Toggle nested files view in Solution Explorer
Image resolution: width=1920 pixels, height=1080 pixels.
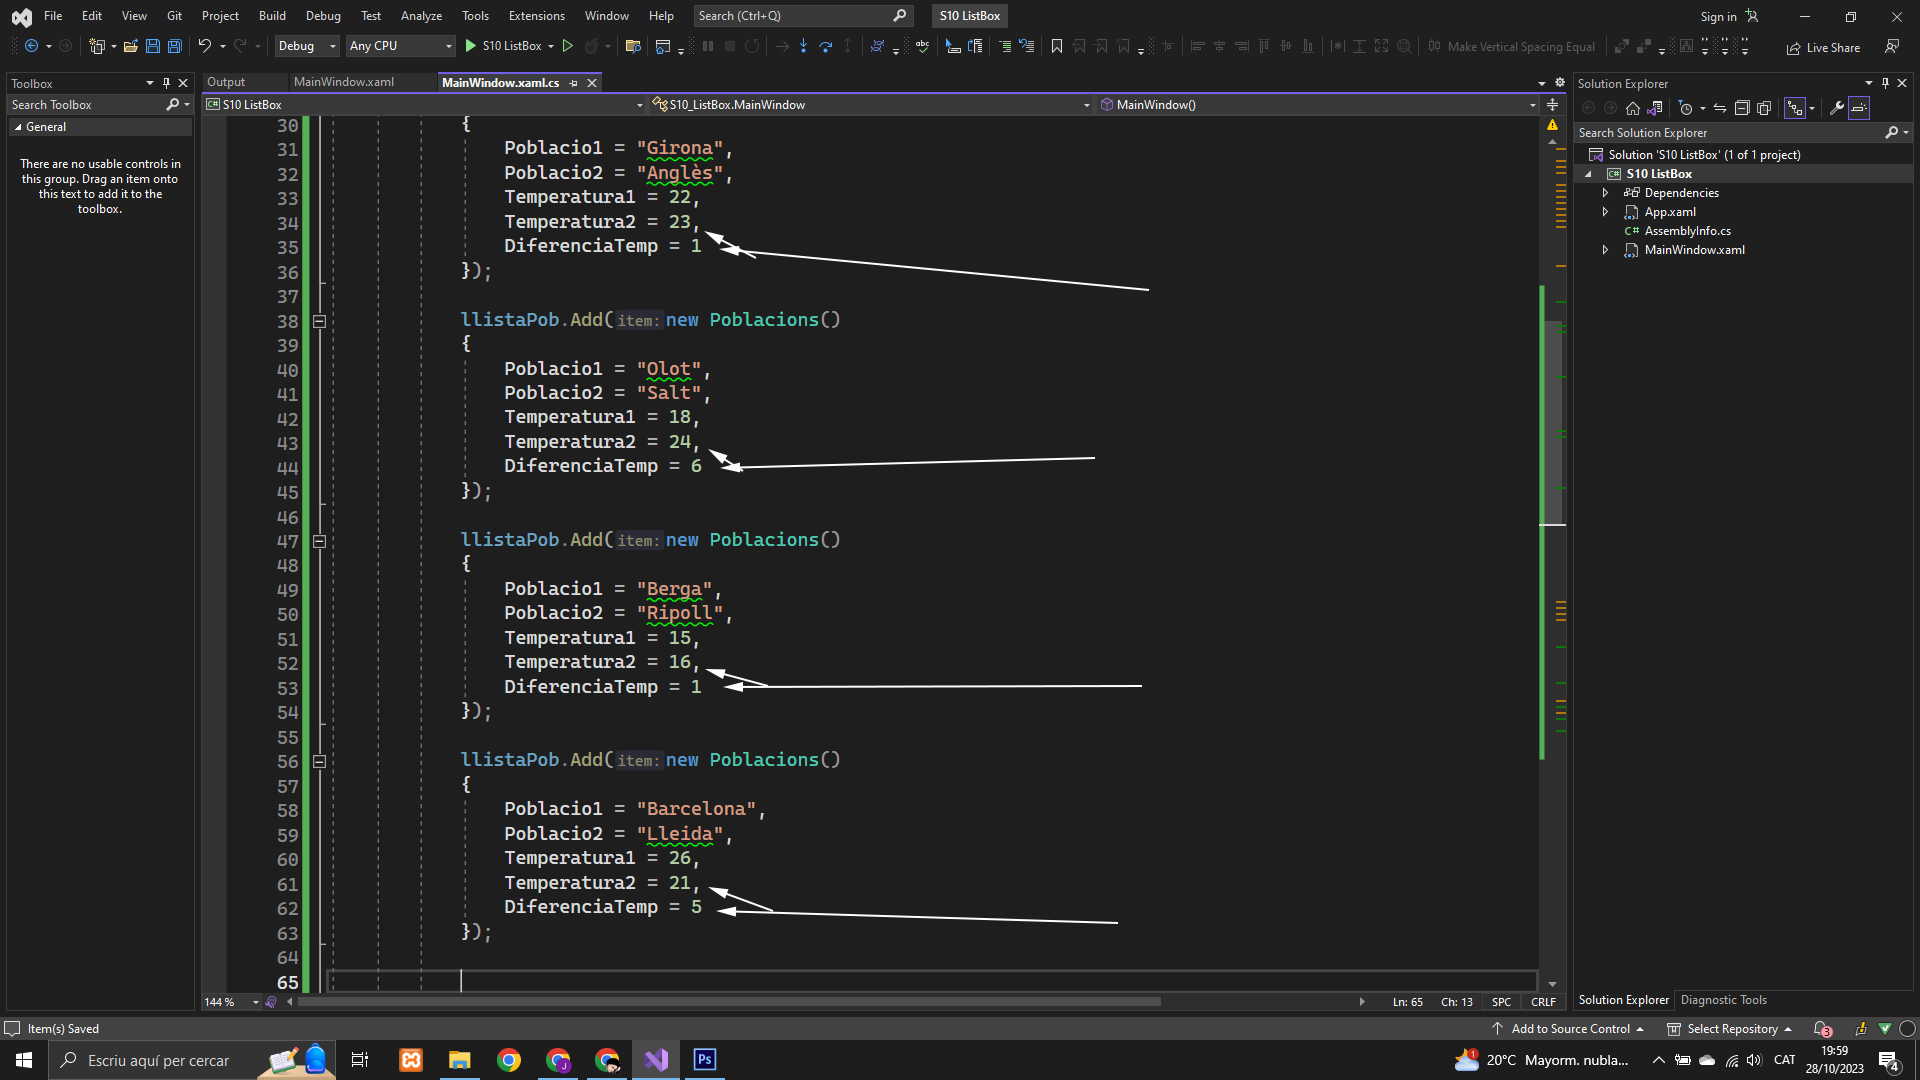coord(1797,108)
